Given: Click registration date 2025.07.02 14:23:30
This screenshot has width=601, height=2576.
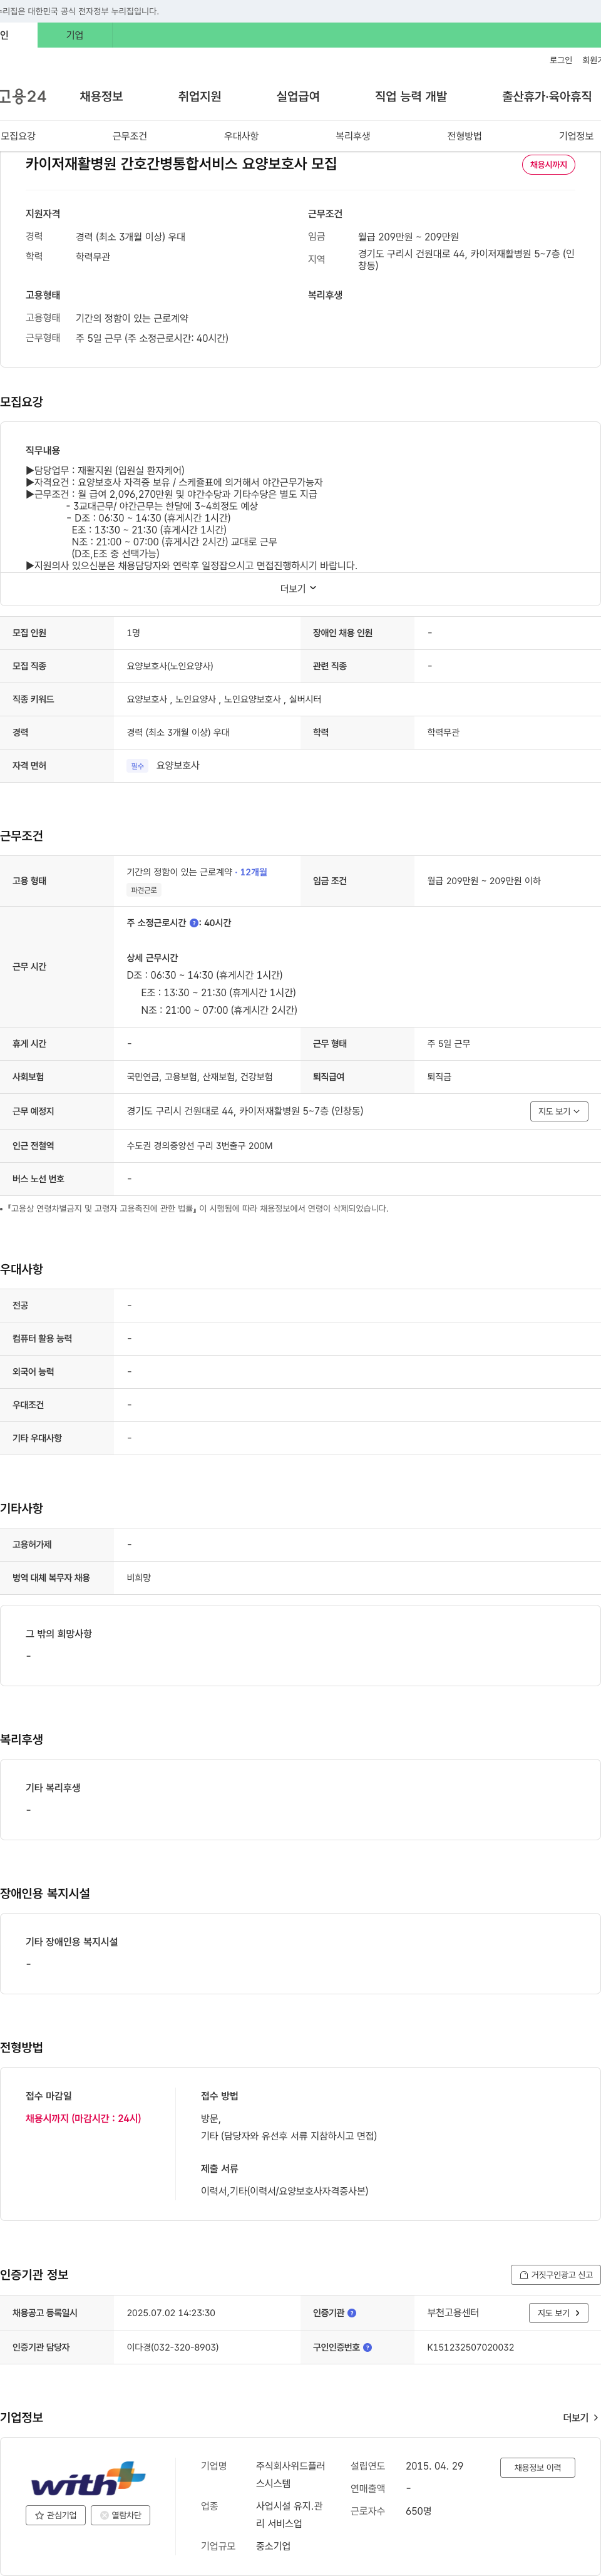Looking at the screenshot, I should (171, 2313).
